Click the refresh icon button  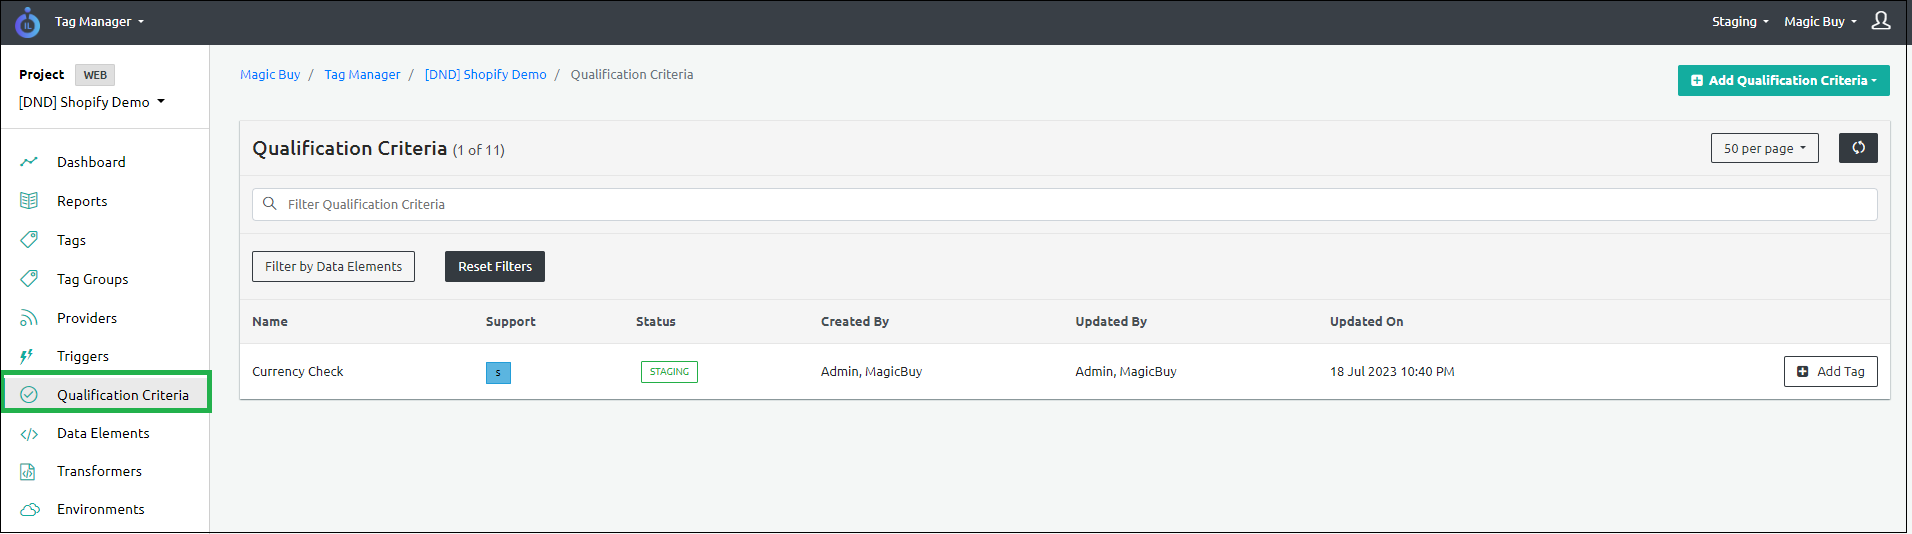(x=1857, y=148)
